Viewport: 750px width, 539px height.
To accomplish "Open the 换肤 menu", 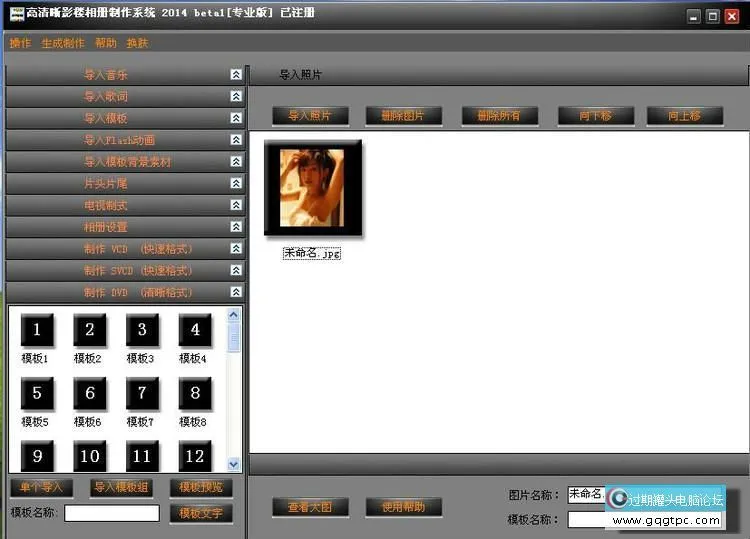I will coord(137,43).
